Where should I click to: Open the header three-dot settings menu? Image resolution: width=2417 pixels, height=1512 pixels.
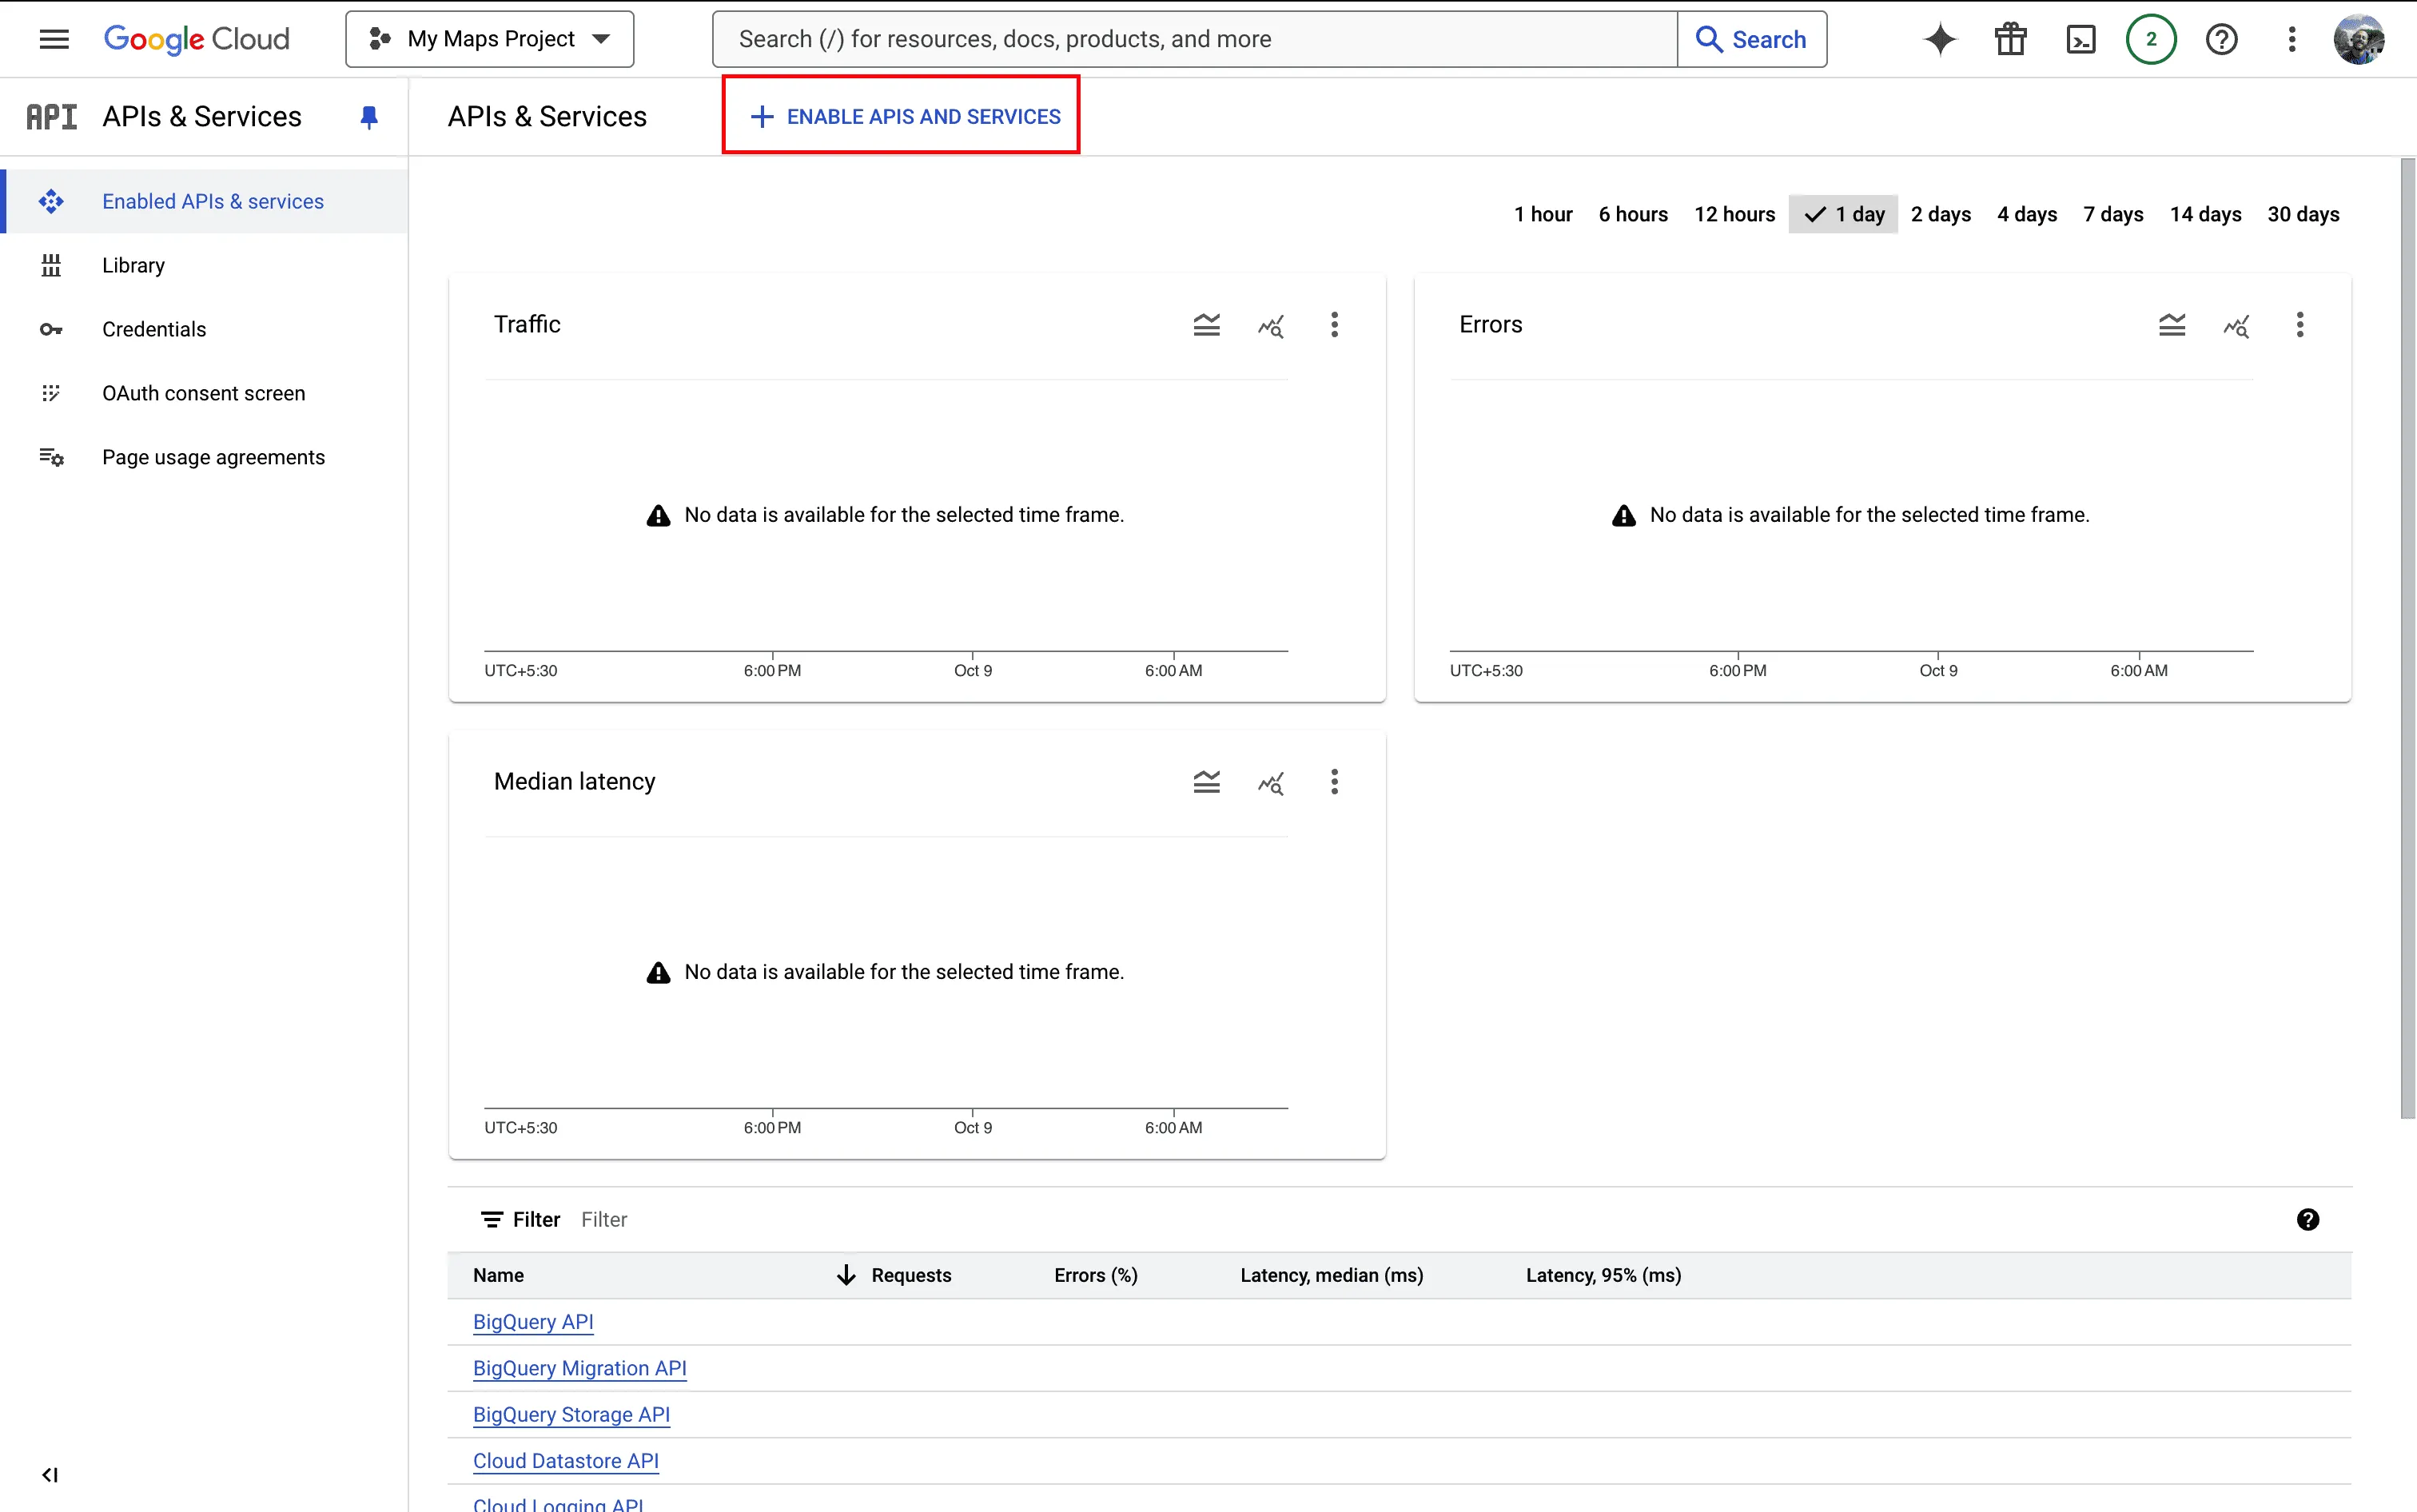pos(2292,39)
